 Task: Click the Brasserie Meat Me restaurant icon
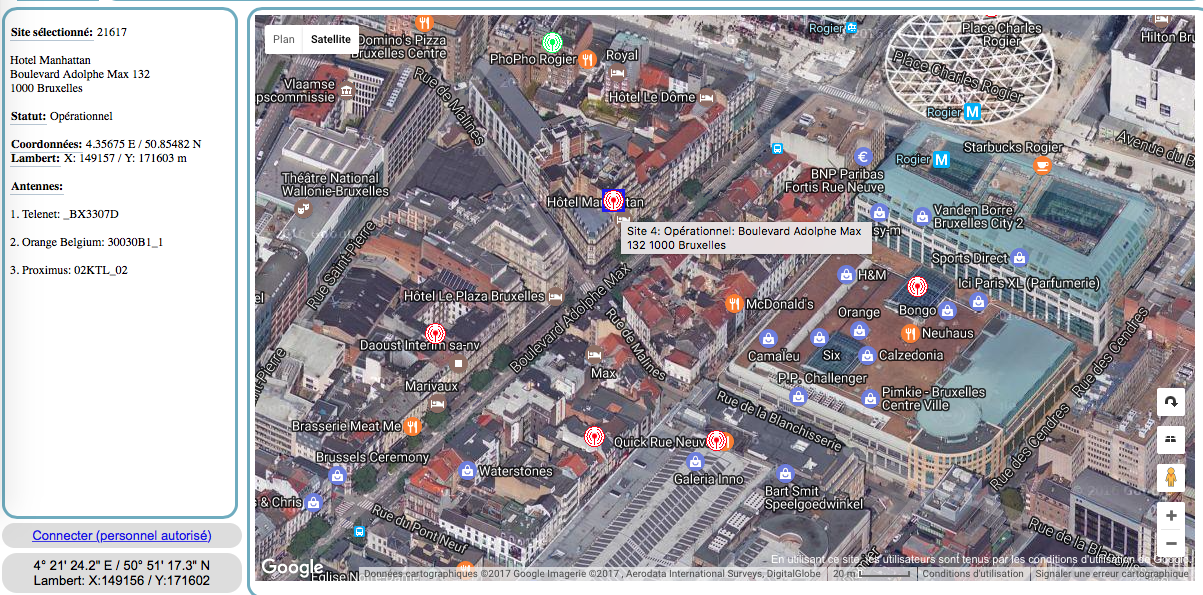(412, 426)
